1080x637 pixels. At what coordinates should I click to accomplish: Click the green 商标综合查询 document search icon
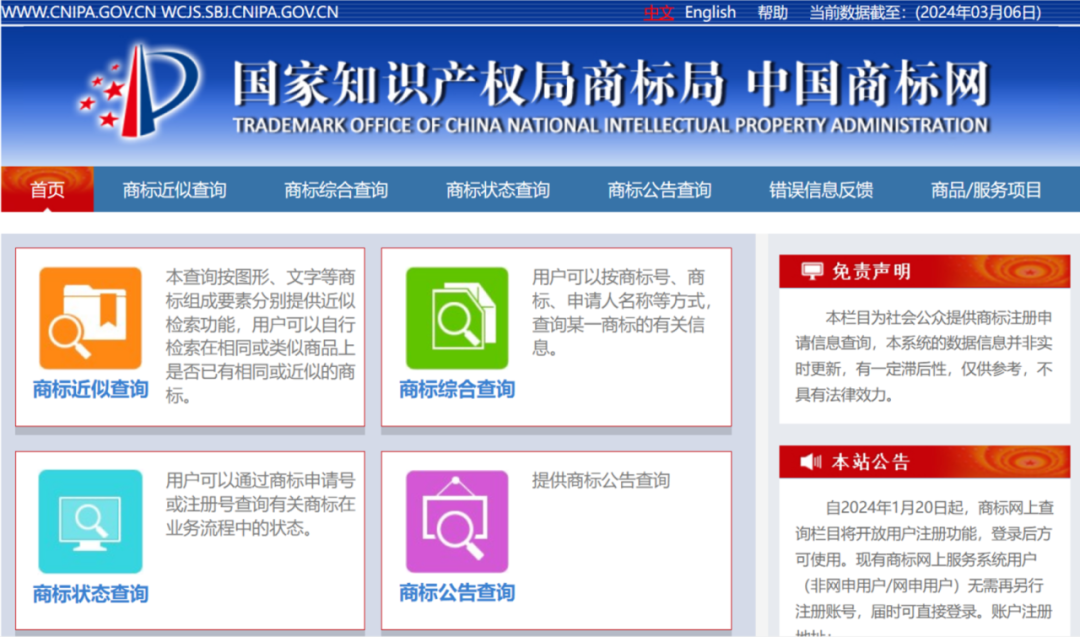tap(457, 318)
